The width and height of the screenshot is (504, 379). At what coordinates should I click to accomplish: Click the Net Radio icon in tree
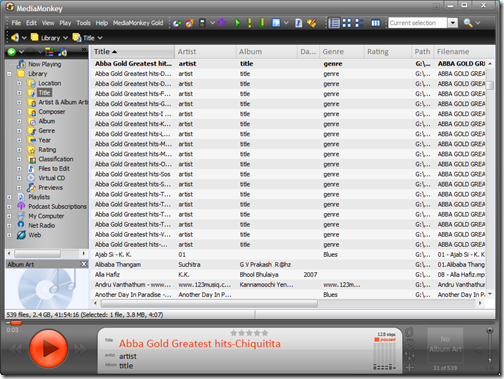pyautogui.click(x=21, y=225)
